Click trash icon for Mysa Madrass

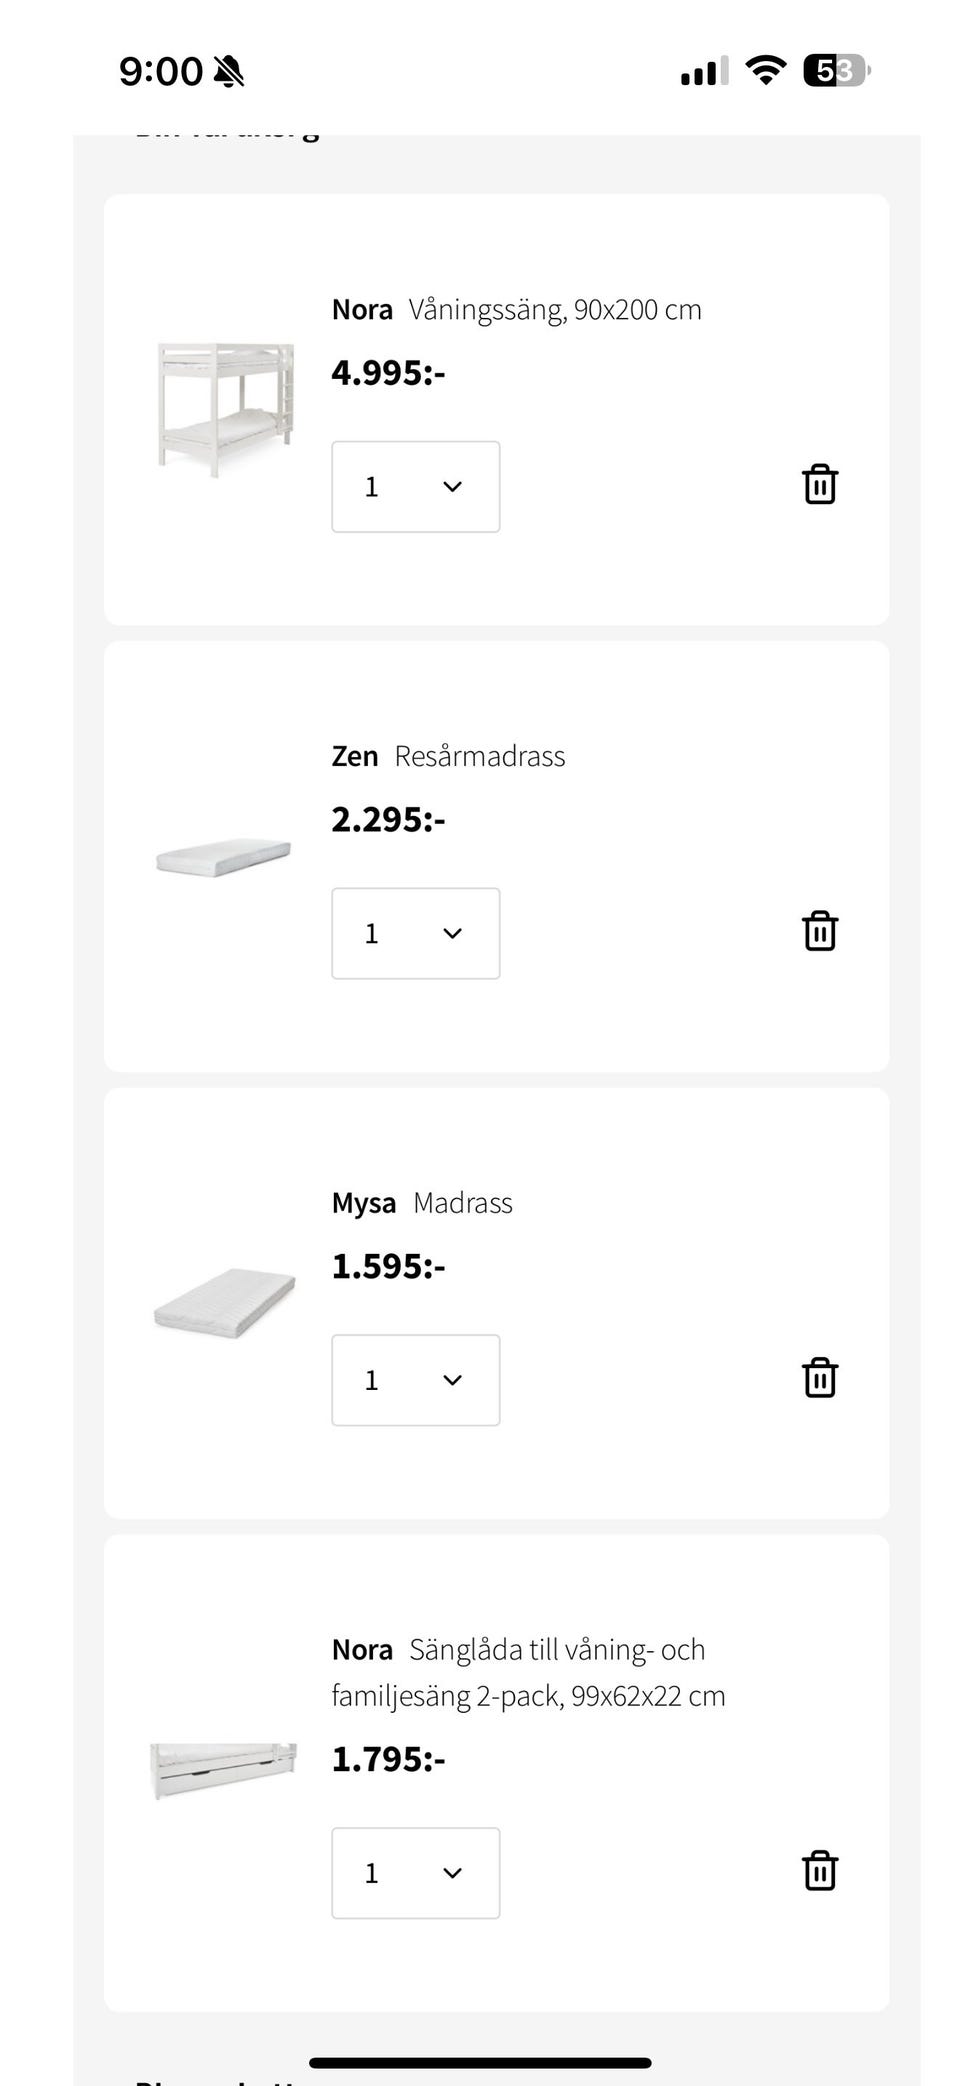coord(819,1378)
